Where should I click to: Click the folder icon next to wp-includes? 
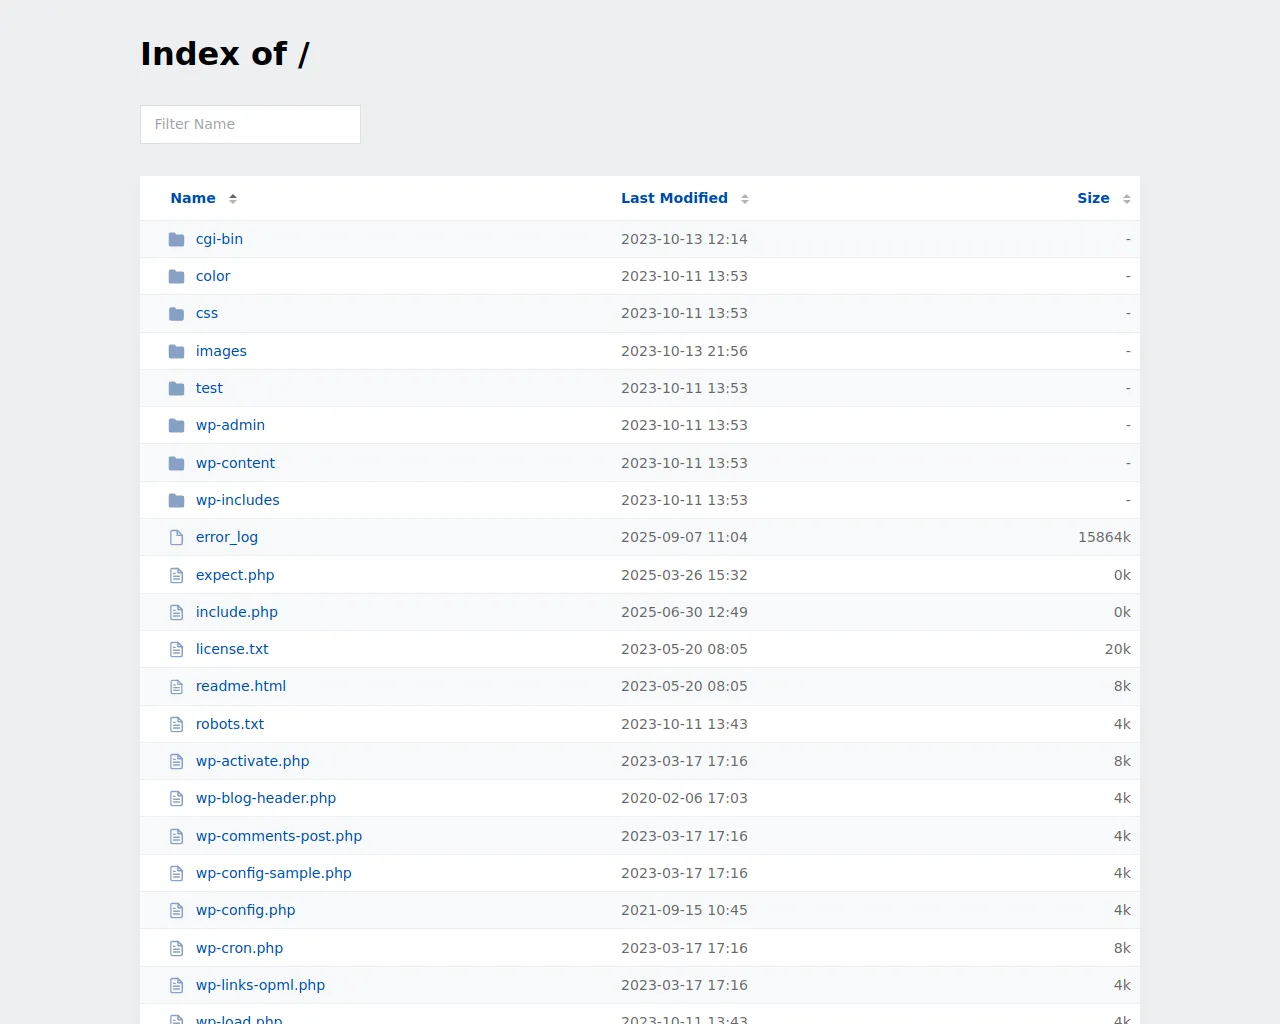pos(177,500)
